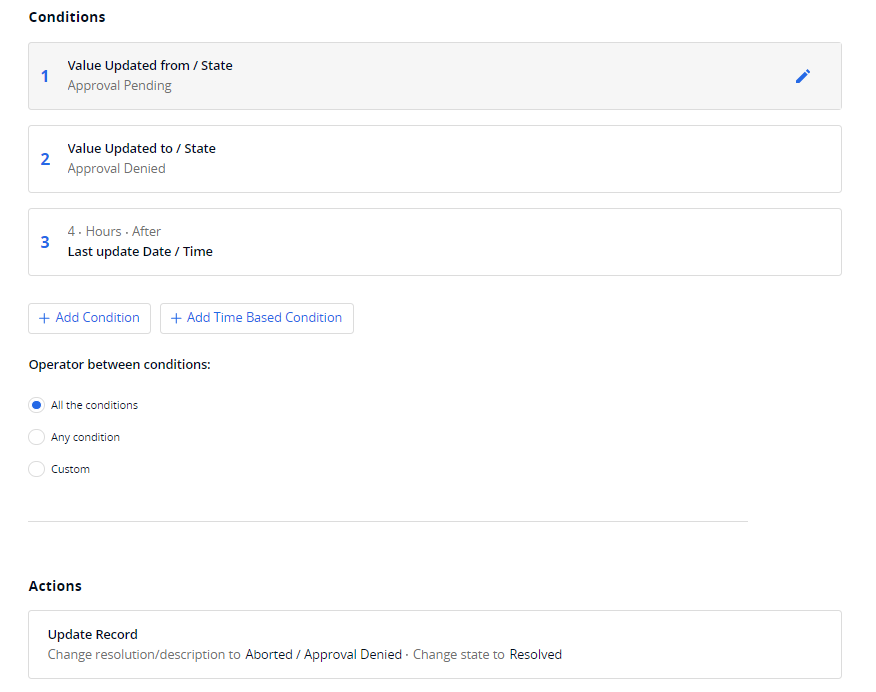Click the blue number 2 condition marker
Viewport: 876px width, 692px height.
tap(45, 159)
